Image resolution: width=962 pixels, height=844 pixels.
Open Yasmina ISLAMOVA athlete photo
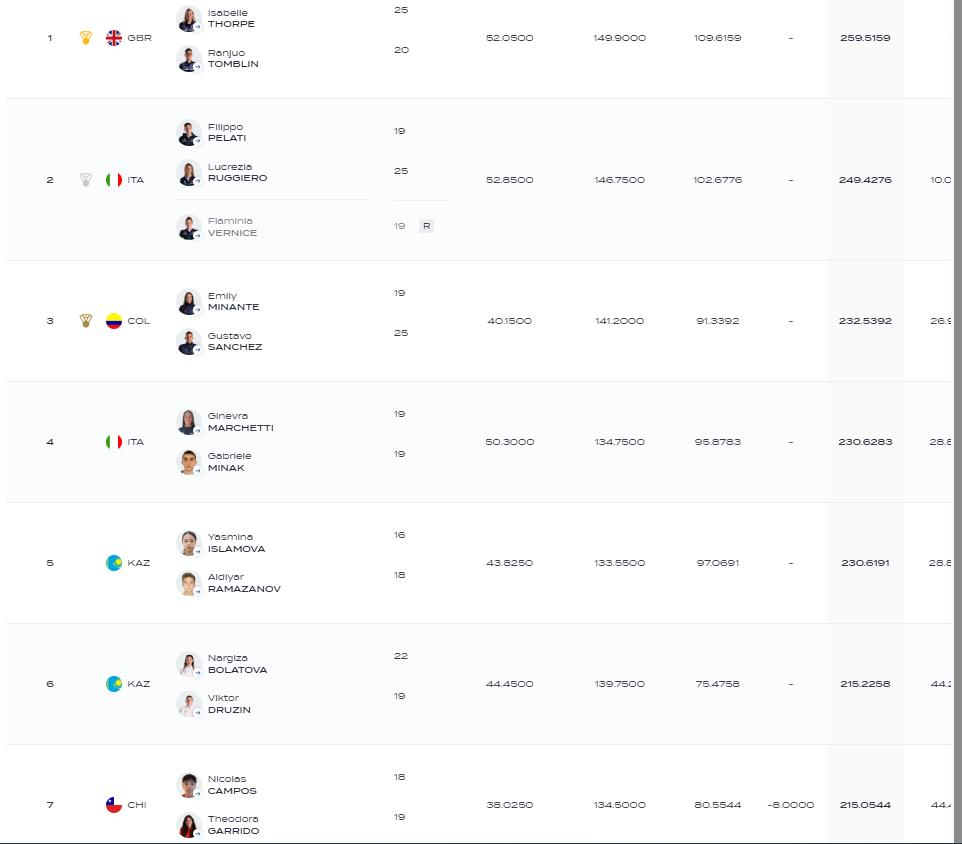189,543
